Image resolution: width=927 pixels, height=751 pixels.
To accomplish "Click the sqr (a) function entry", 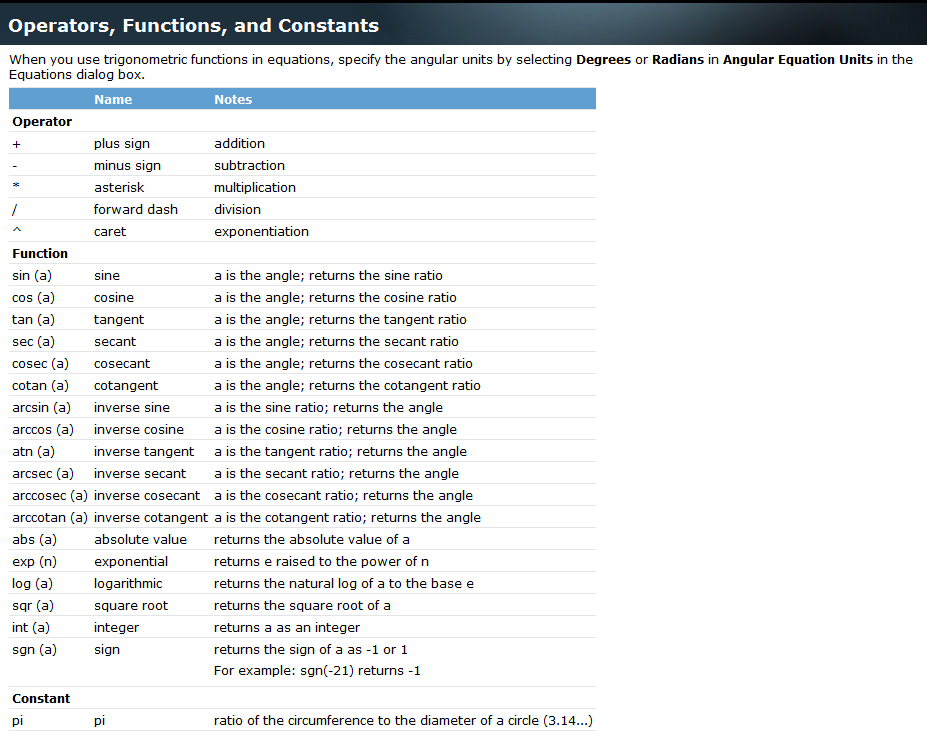I will [33, 605].
